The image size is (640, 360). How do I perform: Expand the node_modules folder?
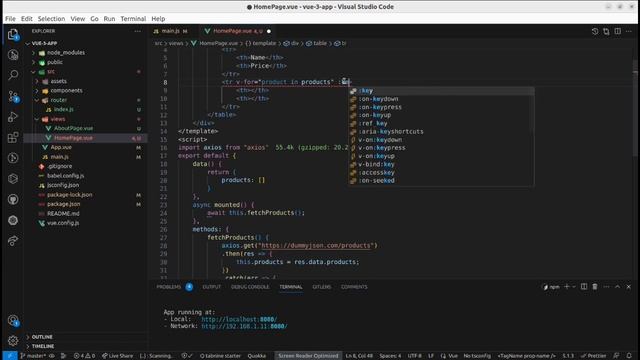66,53
